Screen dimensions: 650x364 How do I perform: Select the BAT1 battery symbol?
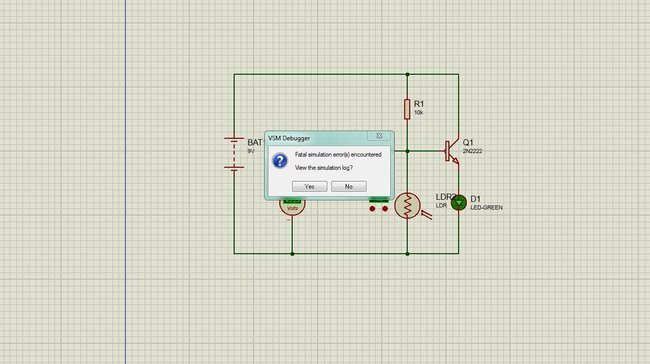234,154
